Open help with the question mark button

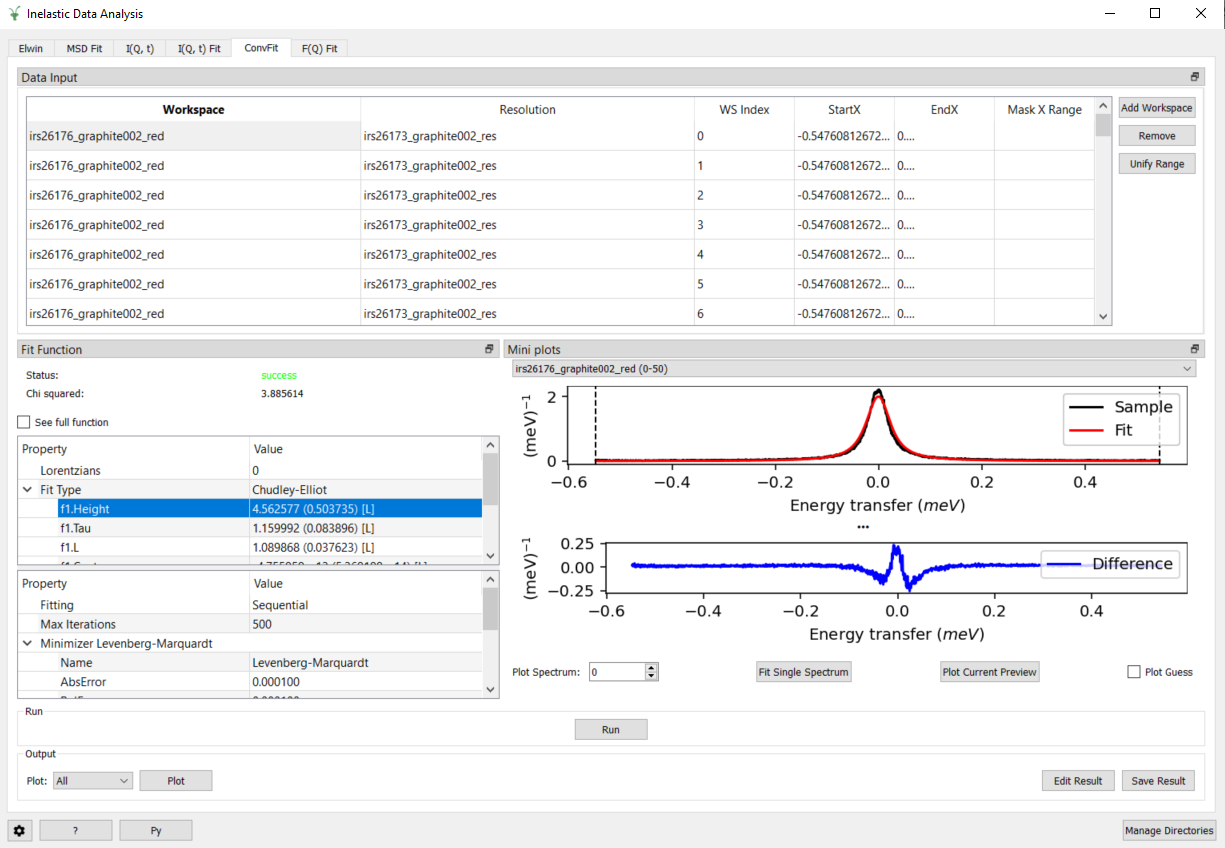(x=76, y=830)
